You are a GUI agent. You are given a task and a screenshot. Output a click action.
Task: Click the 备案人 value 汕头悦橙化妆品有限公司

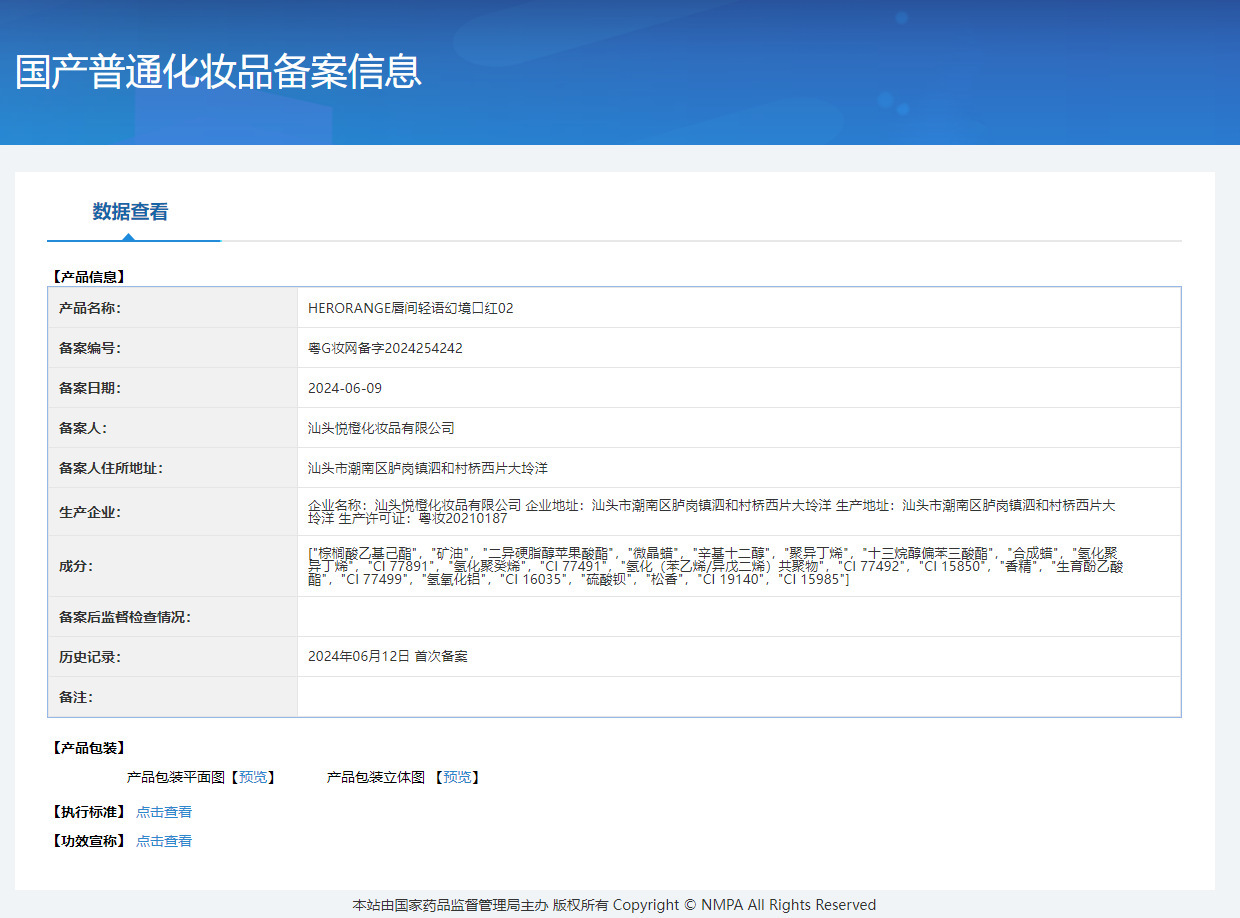coord(381,428)
